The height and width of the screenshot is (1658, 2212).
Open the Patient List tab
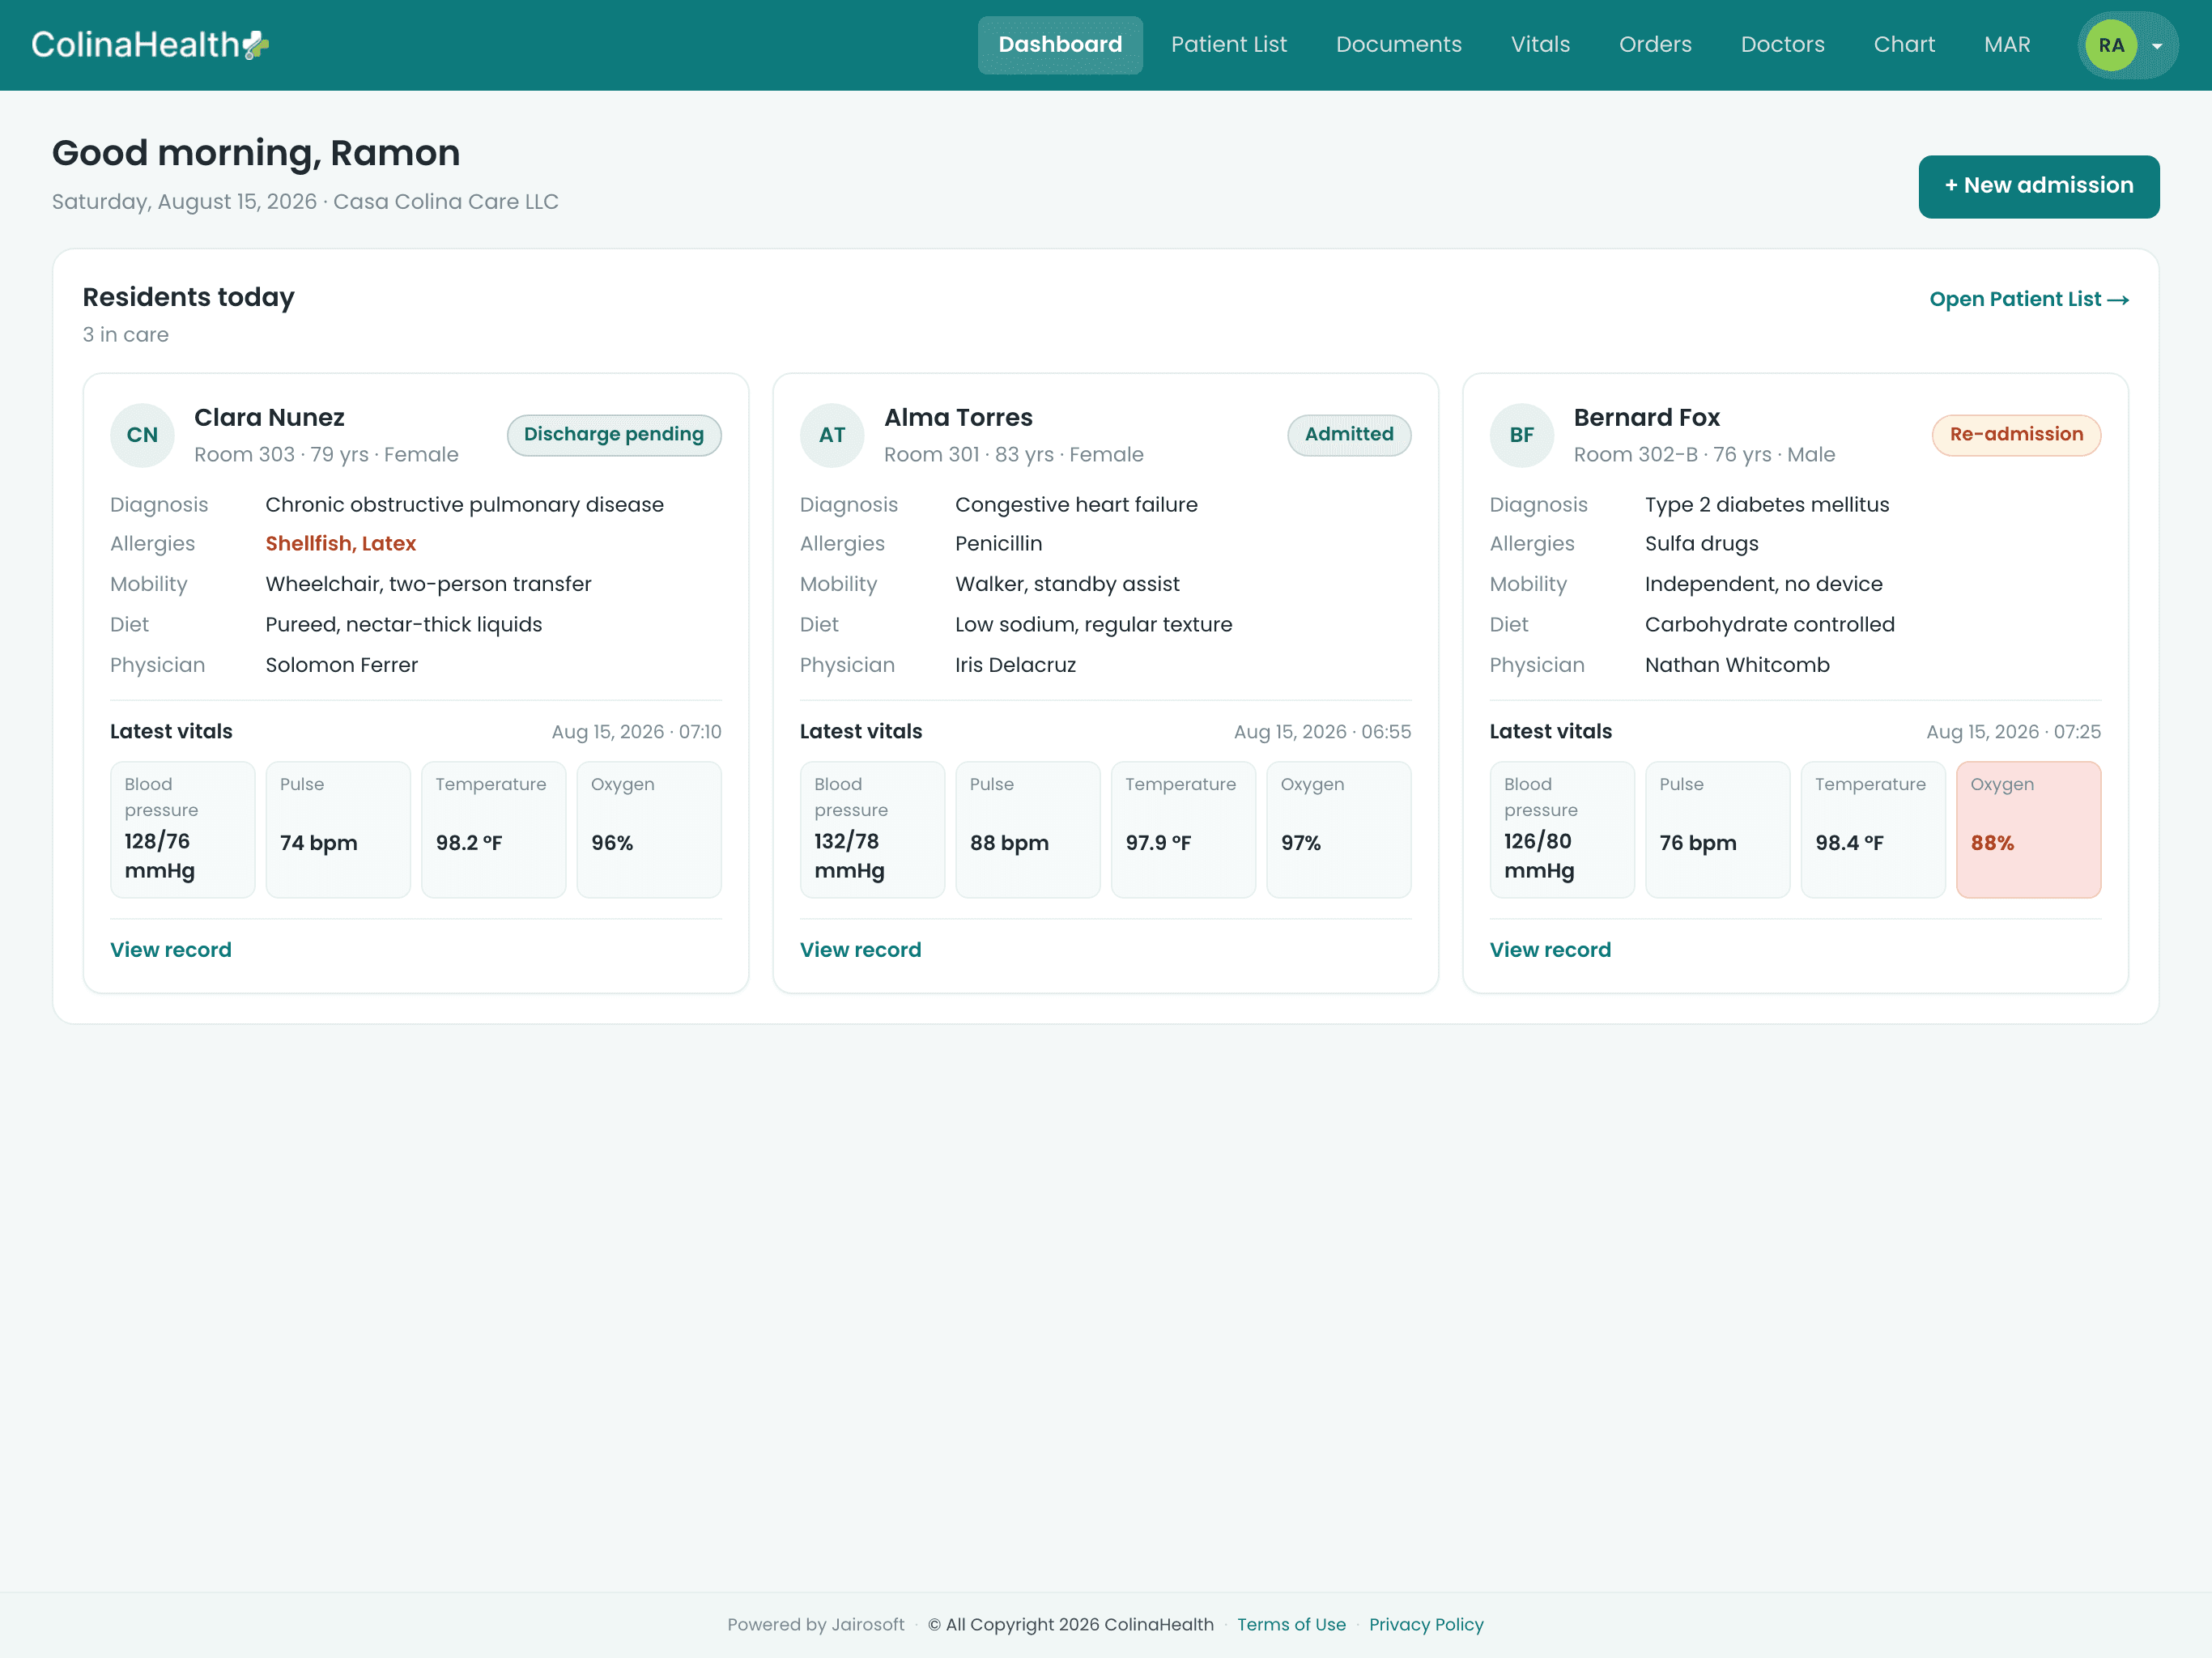[x=1229, y=45]
